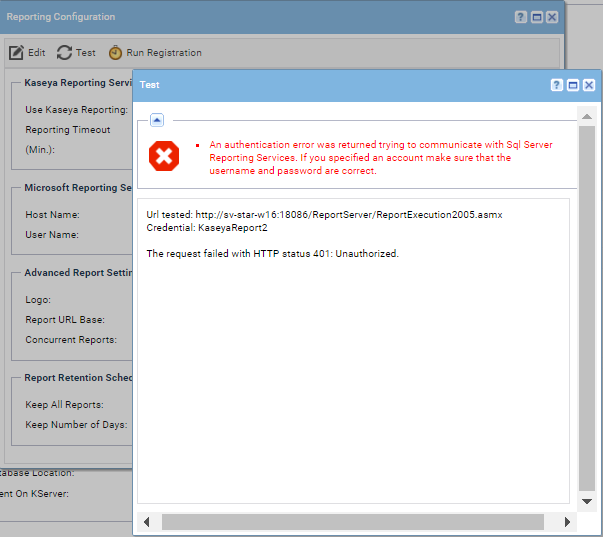Click the Report URL Base label

tap(65, 320)
